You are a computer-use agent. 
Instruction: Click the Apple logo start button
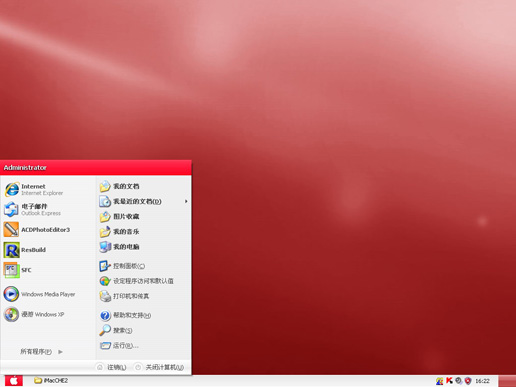coord(14,381)
